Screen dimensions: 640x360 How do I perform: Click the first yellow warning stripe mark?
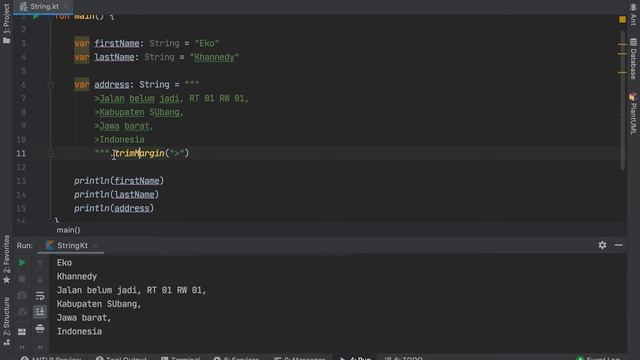(x=622, y=44)
